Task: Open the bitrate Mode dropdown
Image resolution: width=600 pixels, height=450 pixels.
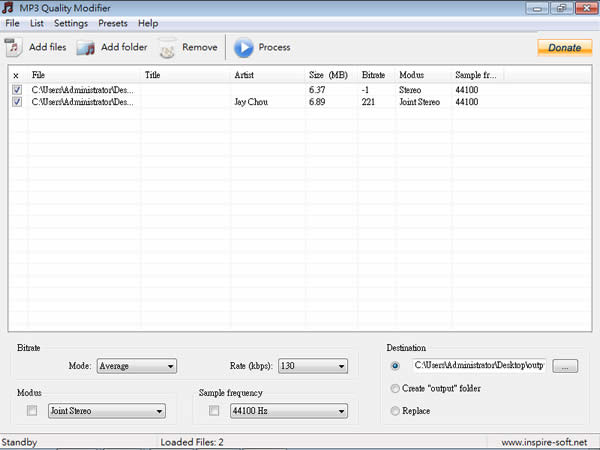Action: coord(136,366)
